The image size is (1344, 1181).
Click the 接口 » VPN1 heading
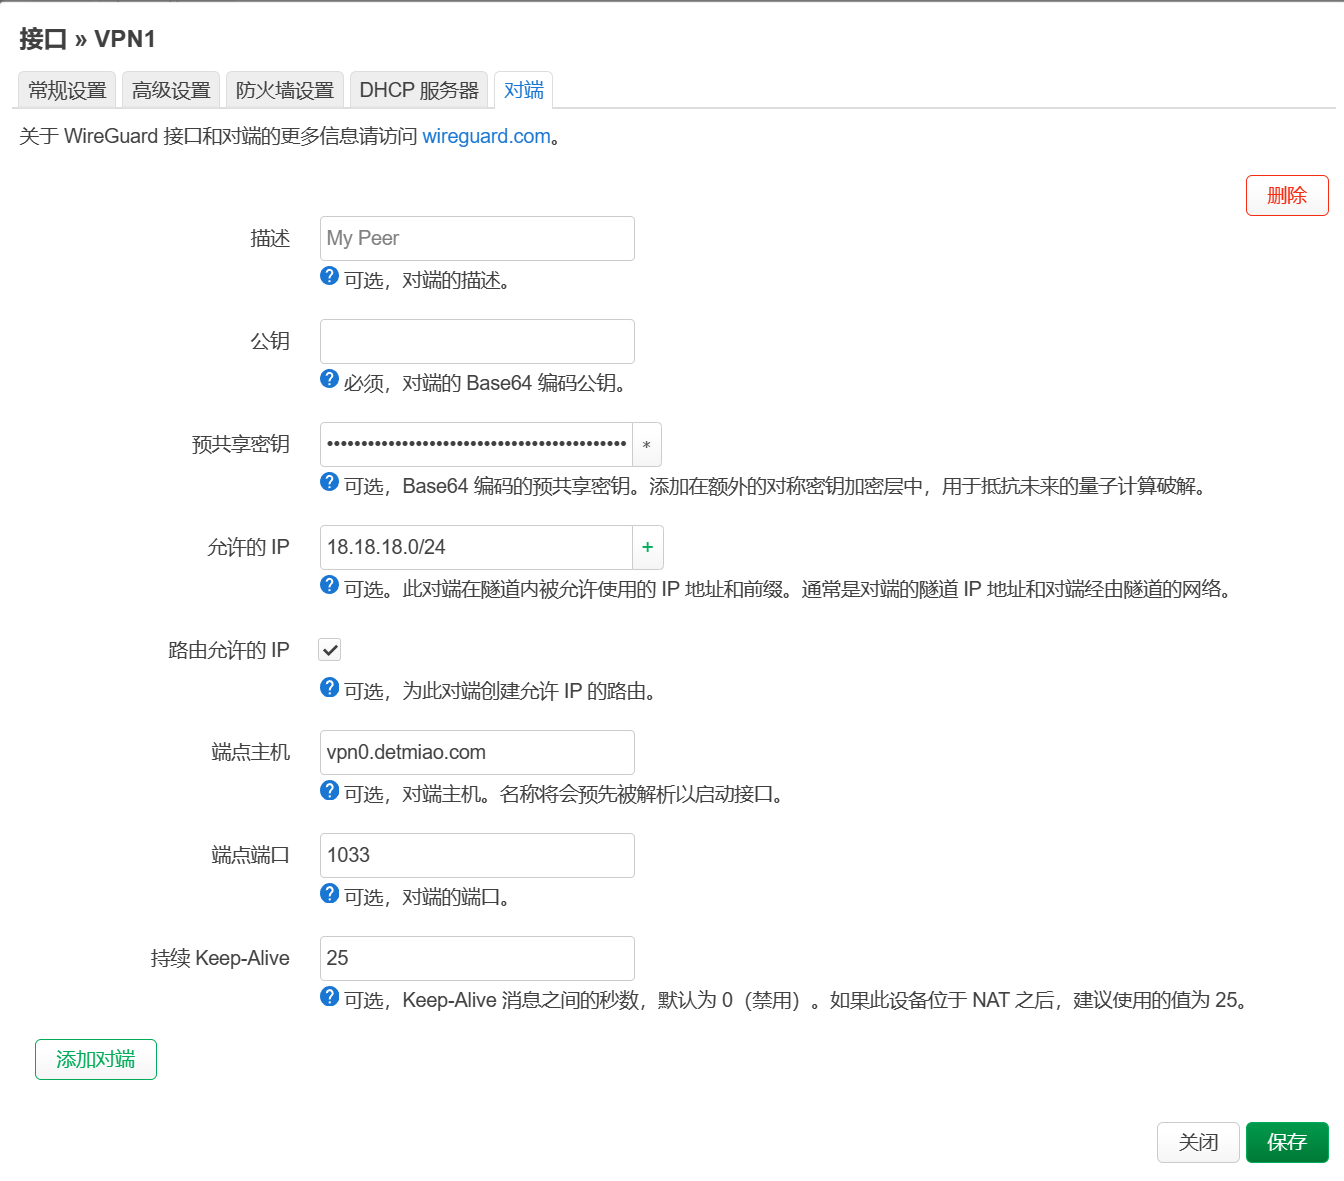pyautogui.click(x=87, y=39)
